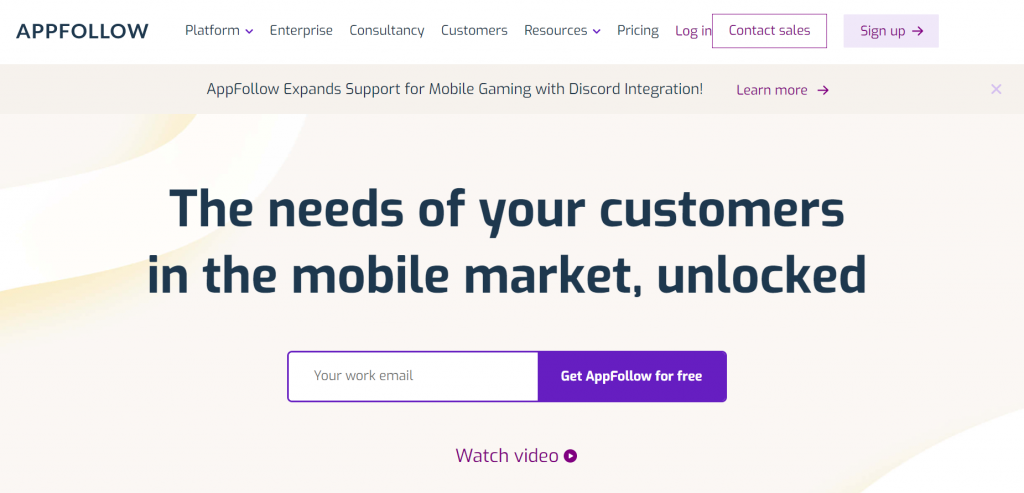Click the play icon beside Watch video

570,456
